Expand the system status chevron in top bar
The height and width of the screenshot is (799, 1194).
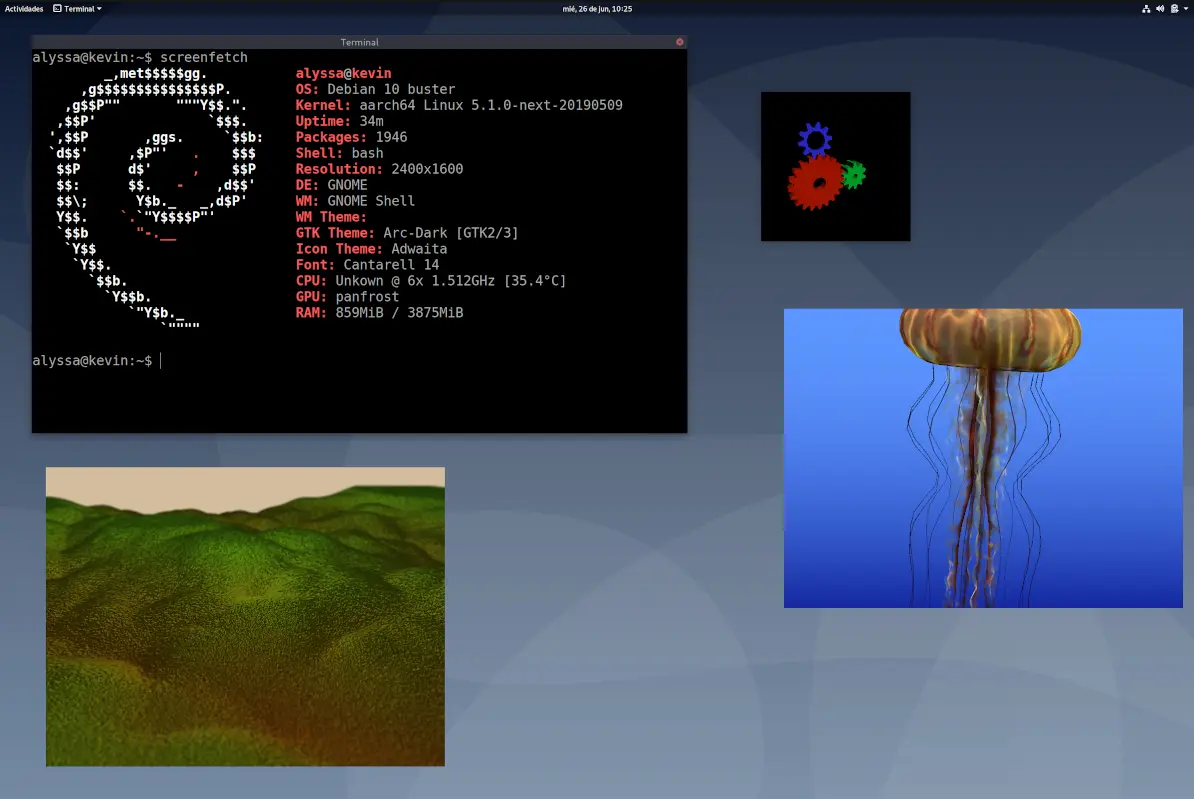pyautogui.click(x=1186, y=8)
